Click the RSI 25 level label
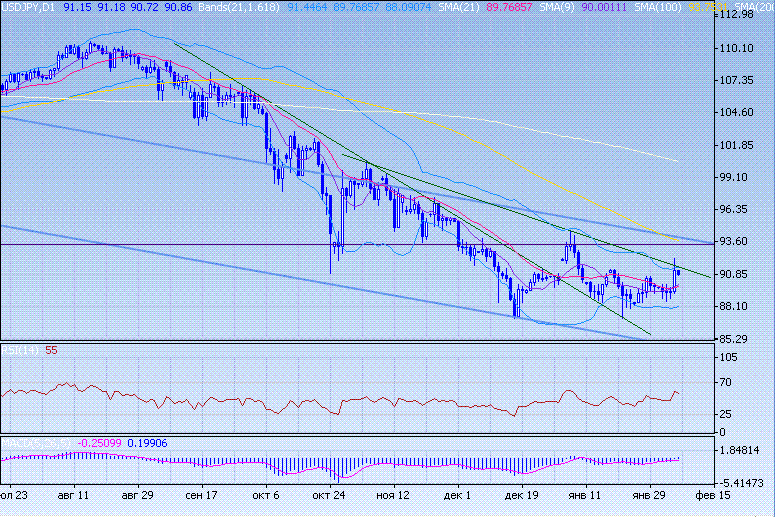775x517 pixels. coord(728,414)
